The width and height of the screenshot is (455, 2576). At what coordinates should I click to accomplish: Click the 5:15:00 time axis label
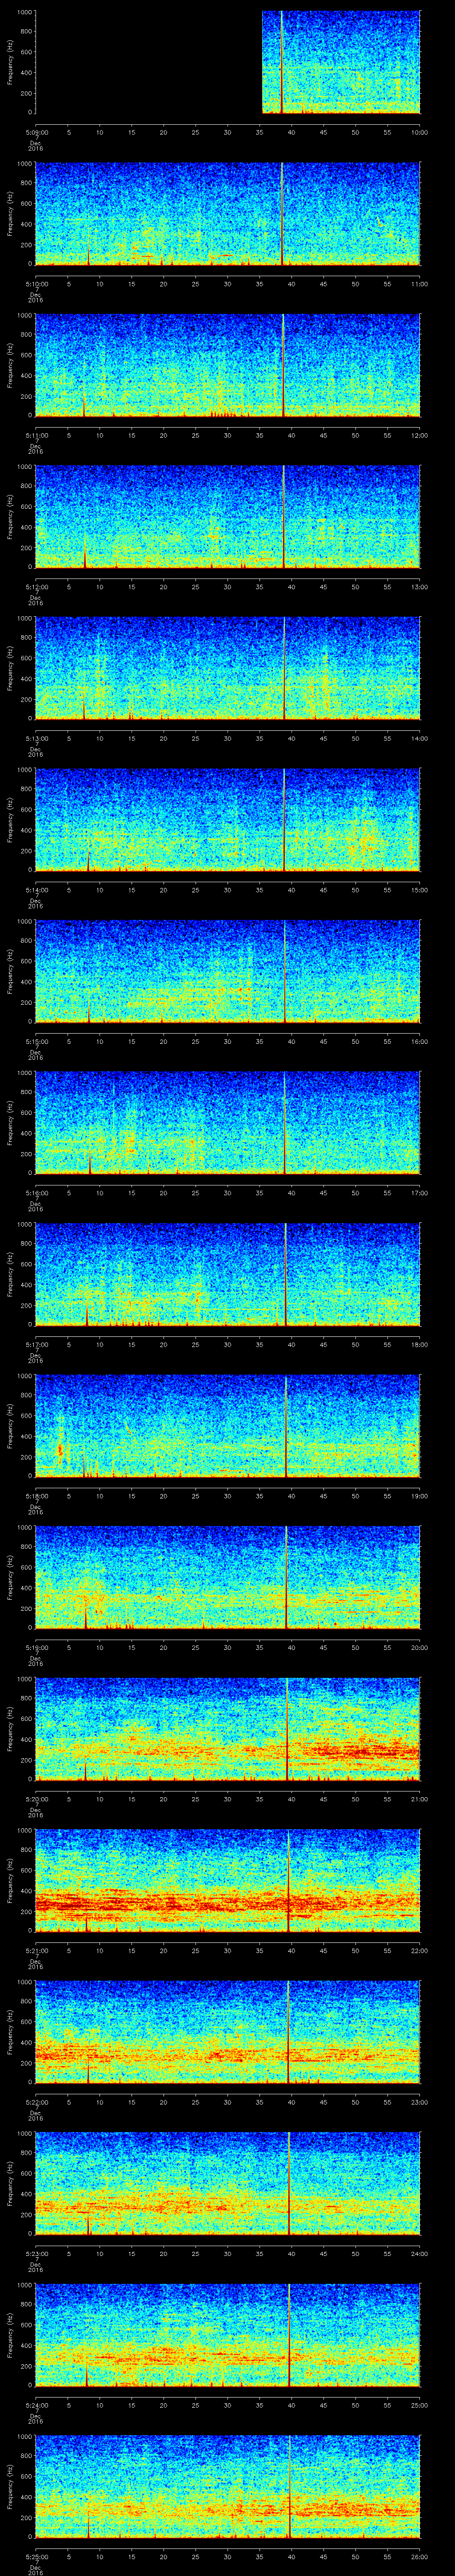37,1041
